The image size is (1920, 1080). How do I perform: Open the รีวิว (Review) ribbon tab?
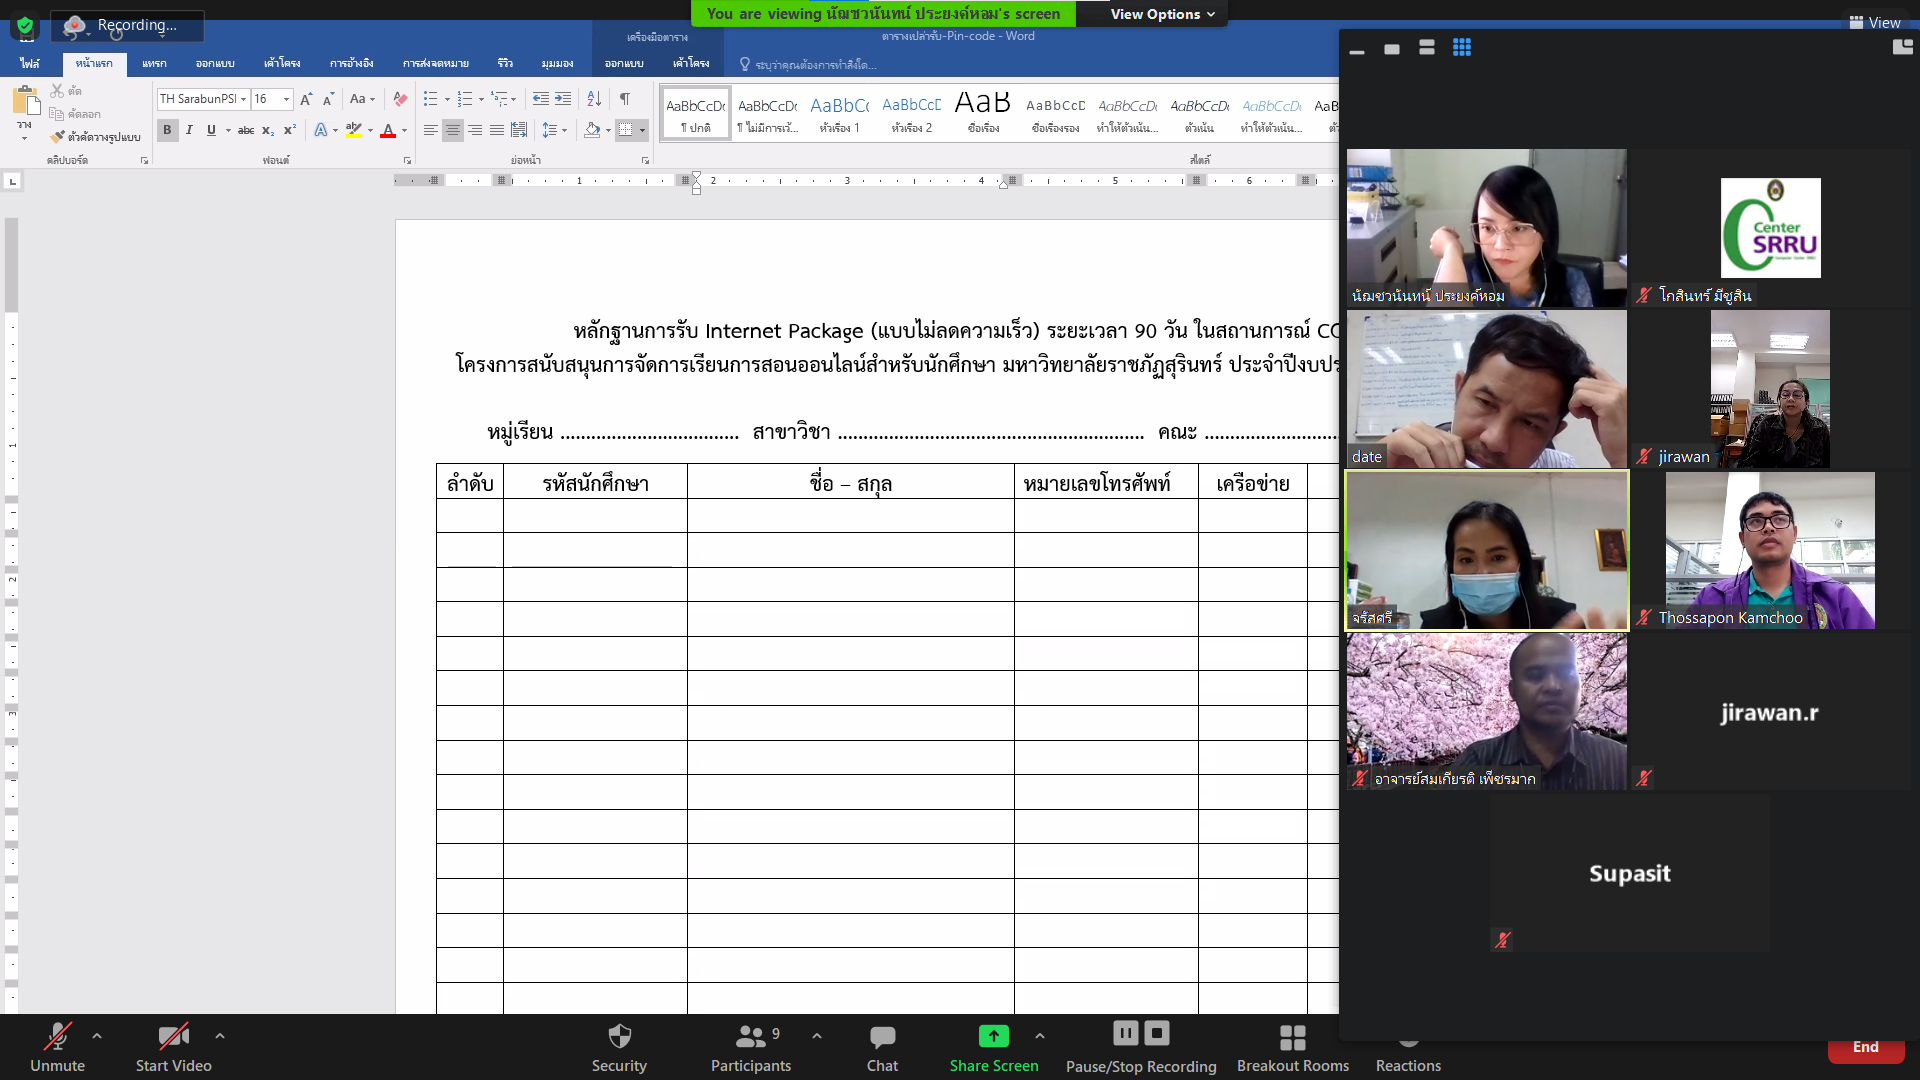click(x=505, y=63)
